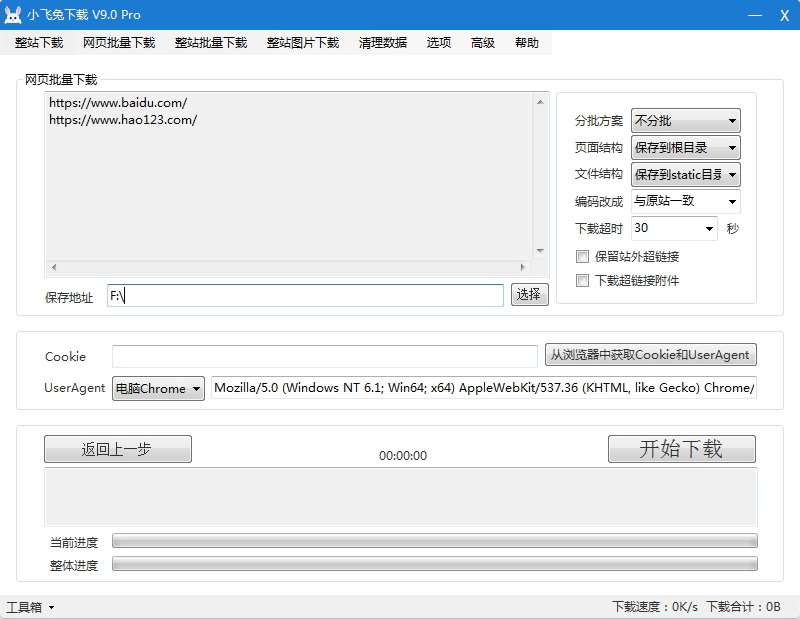The image size is (800, 619).
Task: Click the rabbit app logo icon
Action: (x=14, y=15)
